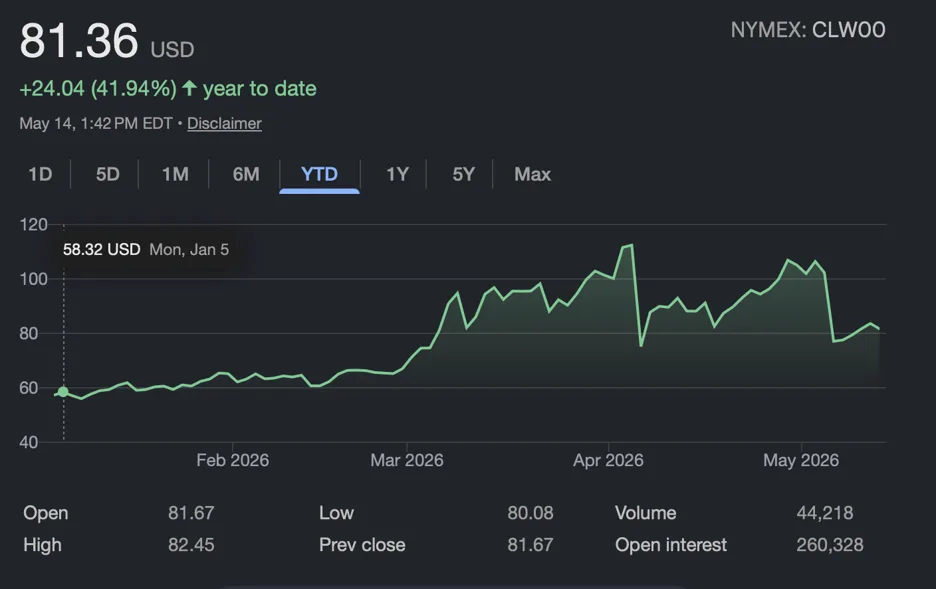936x589 pixels.
Task: Select the 1D time range tab
Action: click(x=41, y=174)
